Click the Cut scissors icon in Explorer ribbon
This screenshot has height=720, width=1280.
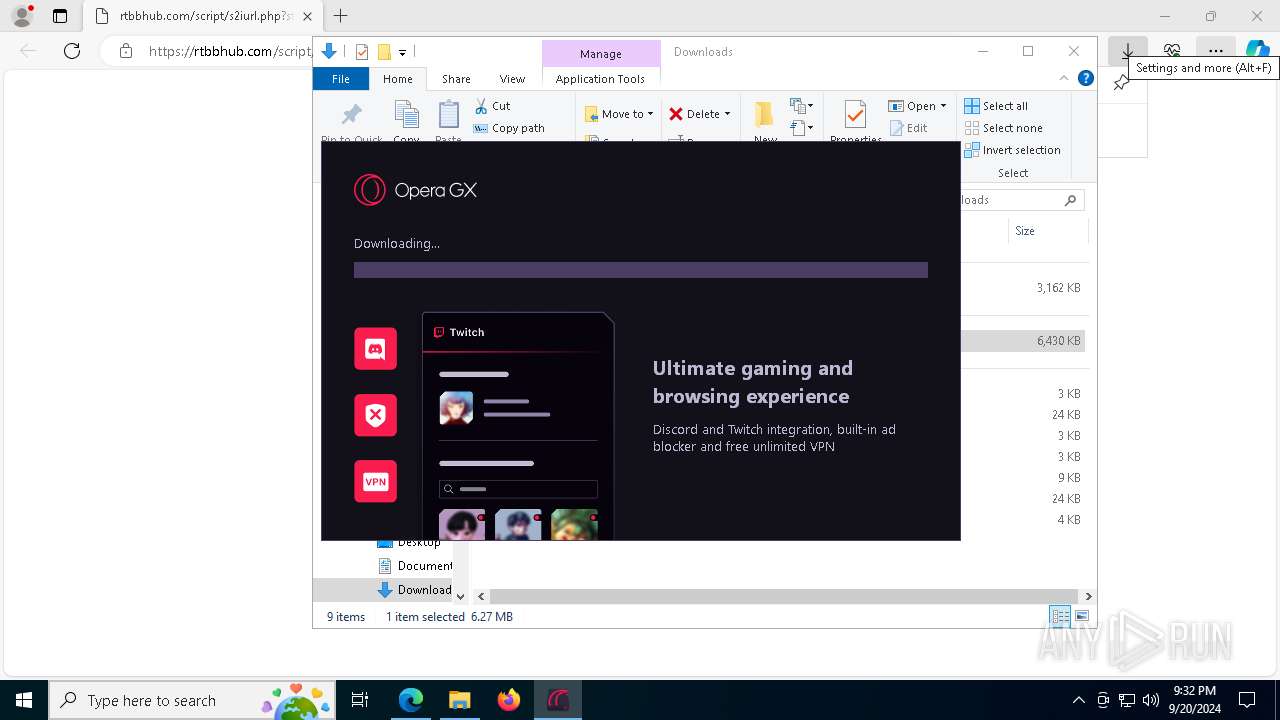click(481, 106)
